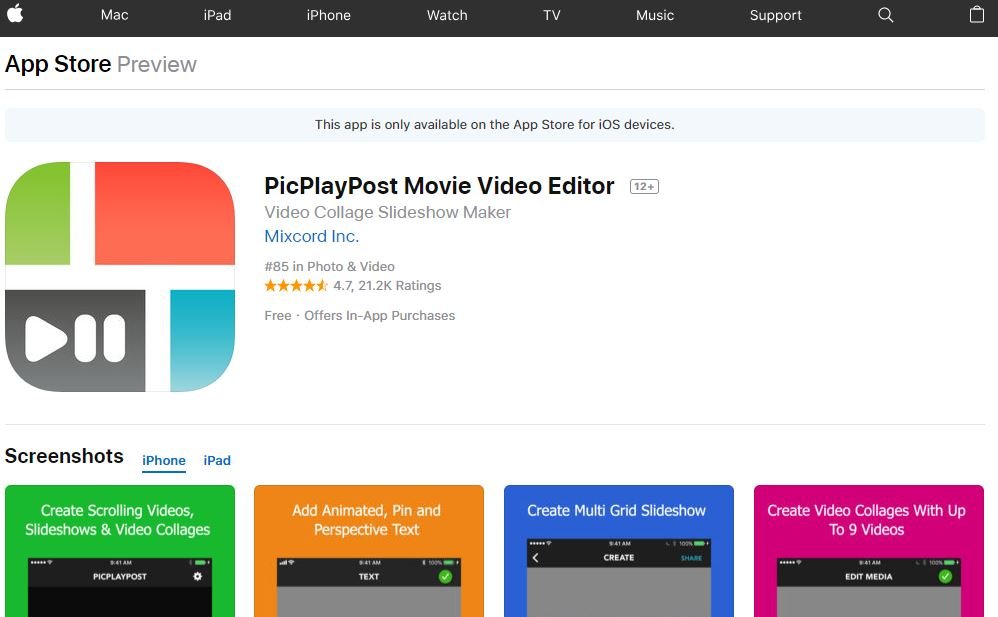Click the iOS devices availability notice
Image resolution: width=998 pixels, height=617 pixels.
pyautogui.click(x=495, y=125)
